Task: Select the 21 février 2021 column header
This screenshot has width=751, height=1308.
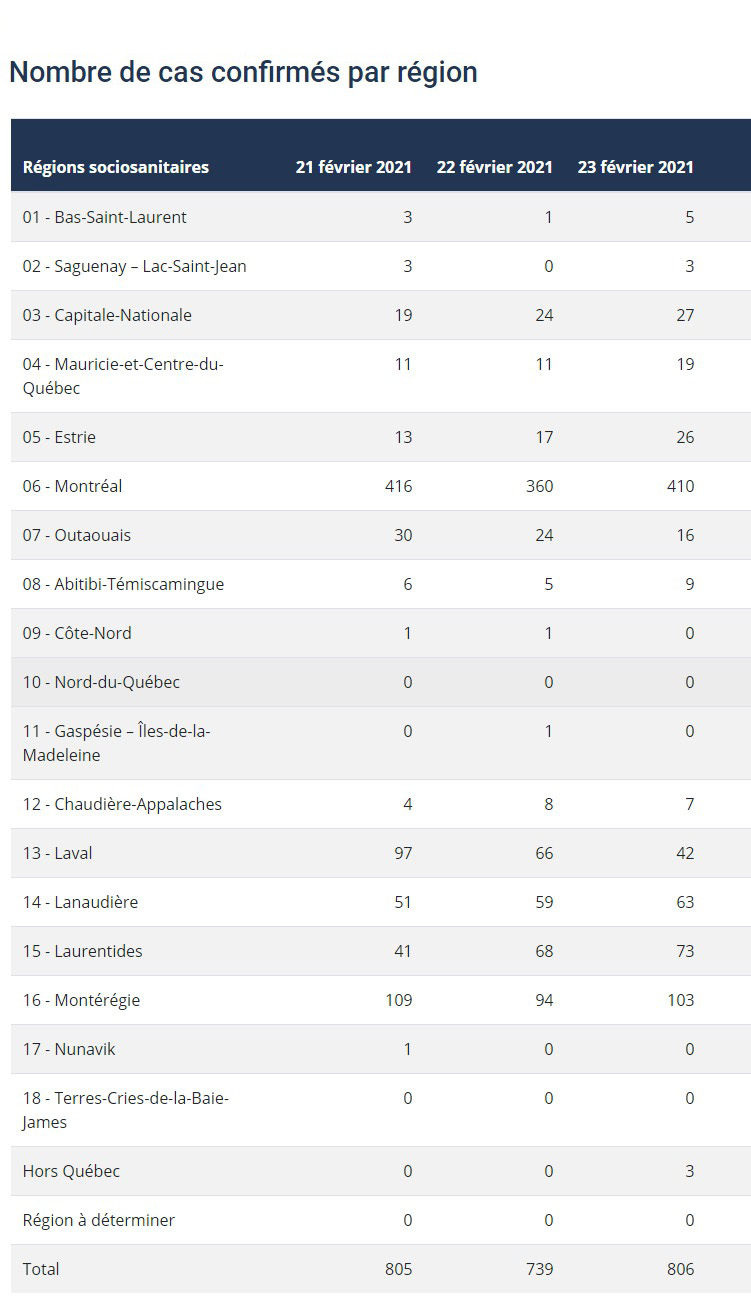Action: tap(354, 167)
